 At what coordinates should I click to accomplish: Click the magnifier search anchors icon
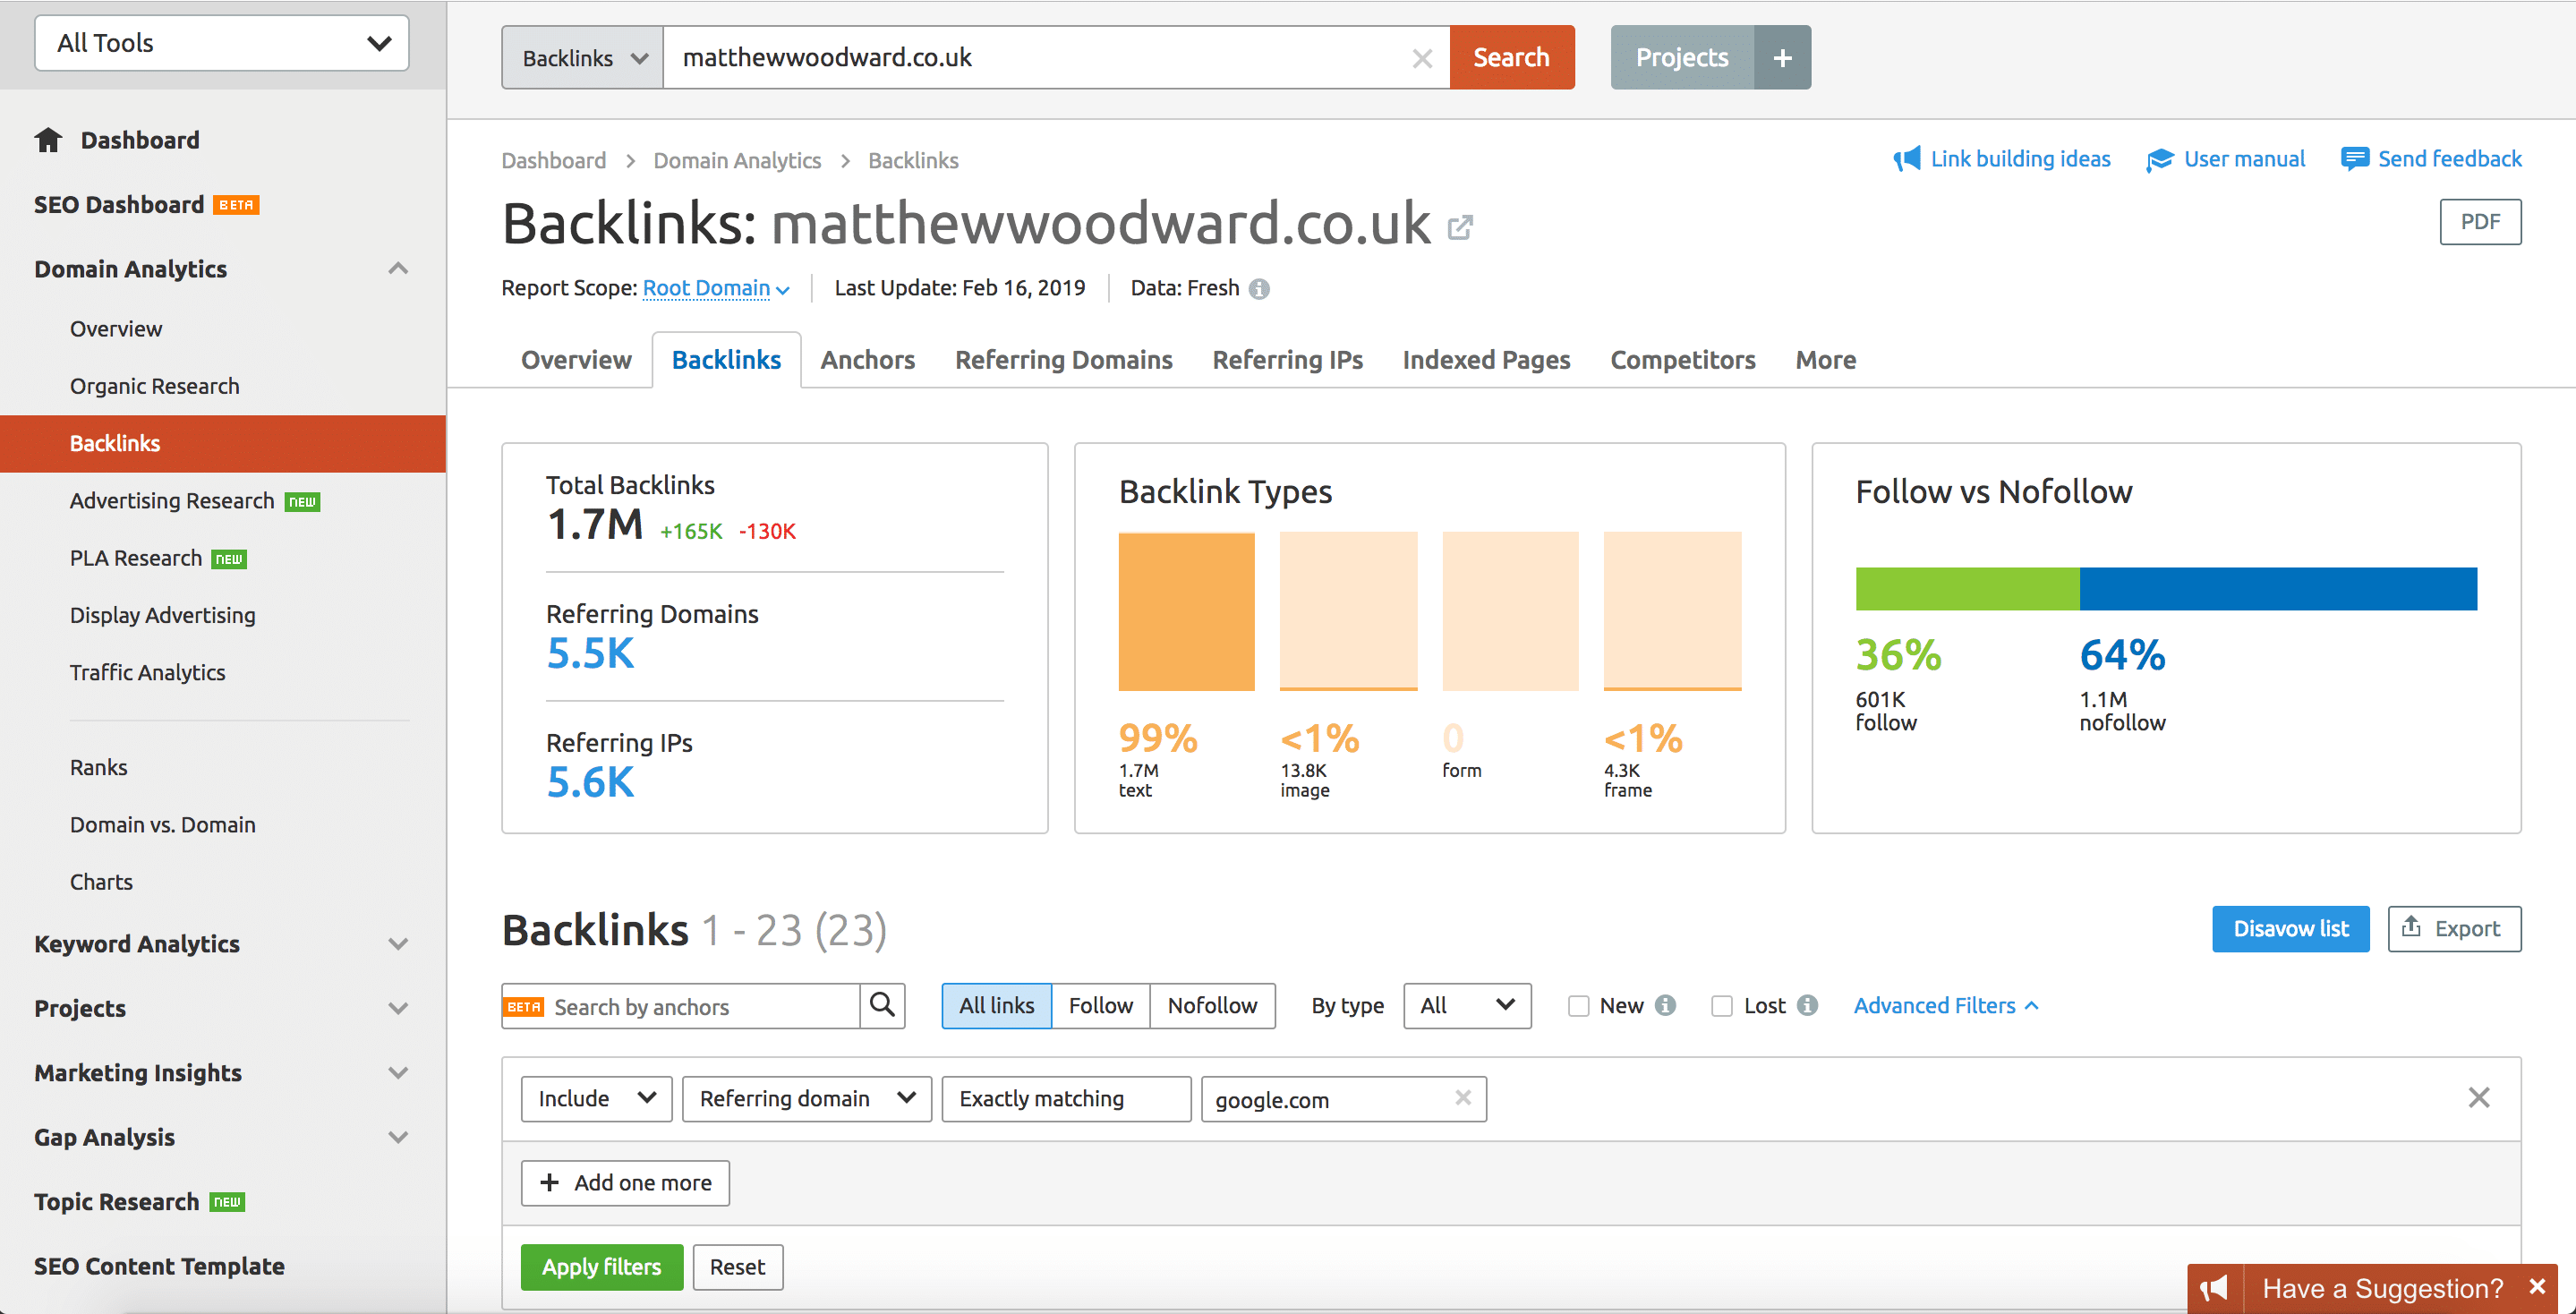pyautogui.click(x=881, y=1005)
